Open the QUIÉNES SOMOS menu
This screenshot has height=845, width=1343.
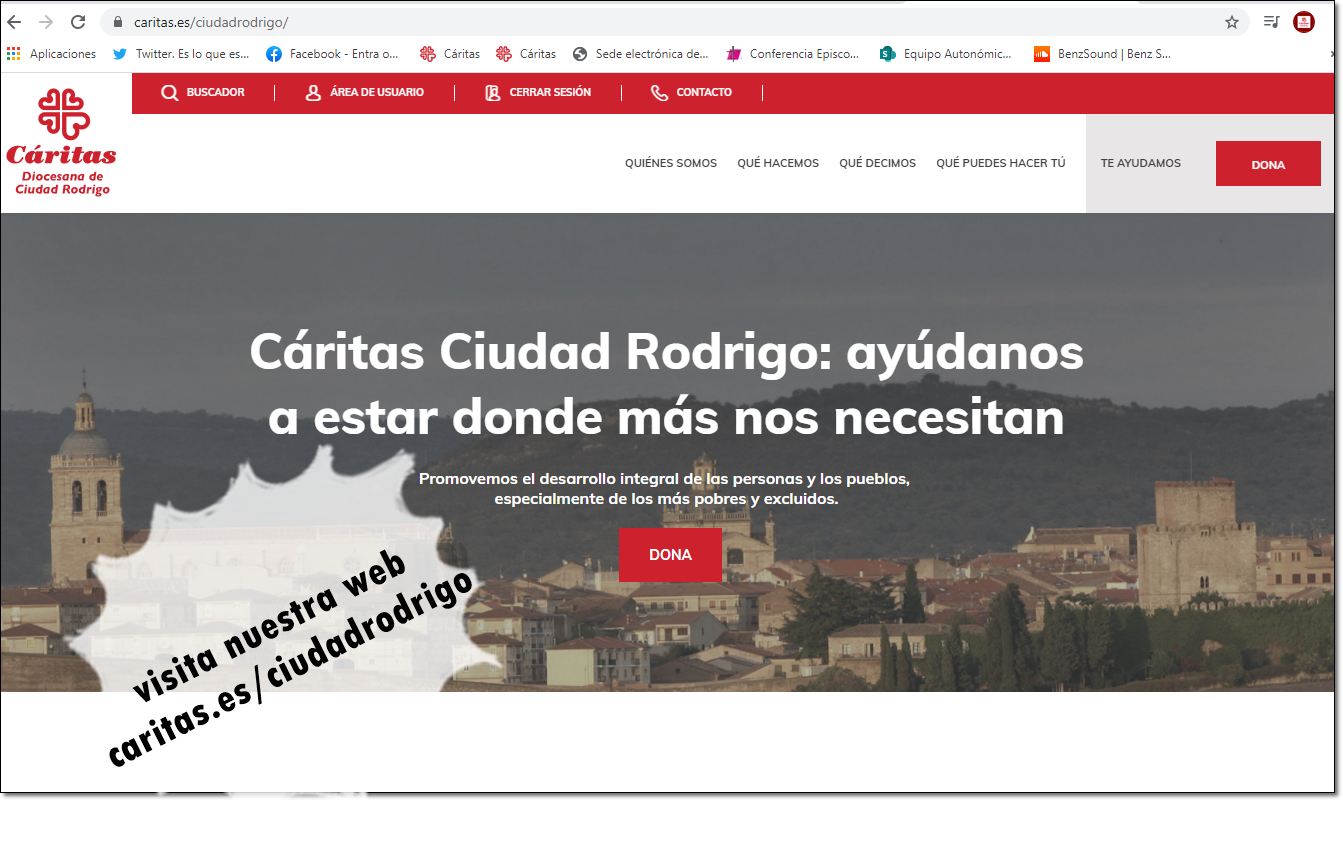point(671,163)
